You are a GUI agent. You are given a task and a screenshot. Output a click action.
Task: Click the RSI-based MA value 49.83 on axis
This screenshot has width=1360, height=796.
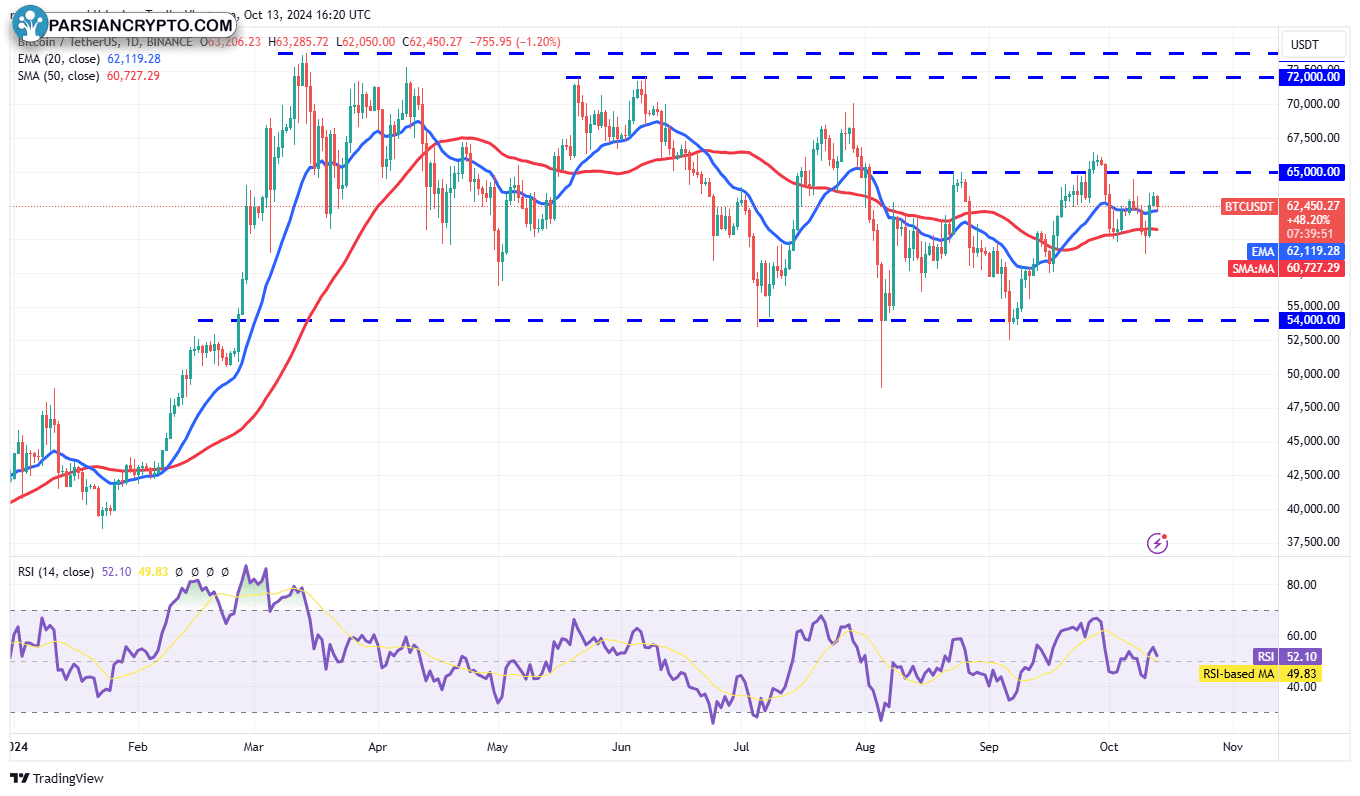1302,674
